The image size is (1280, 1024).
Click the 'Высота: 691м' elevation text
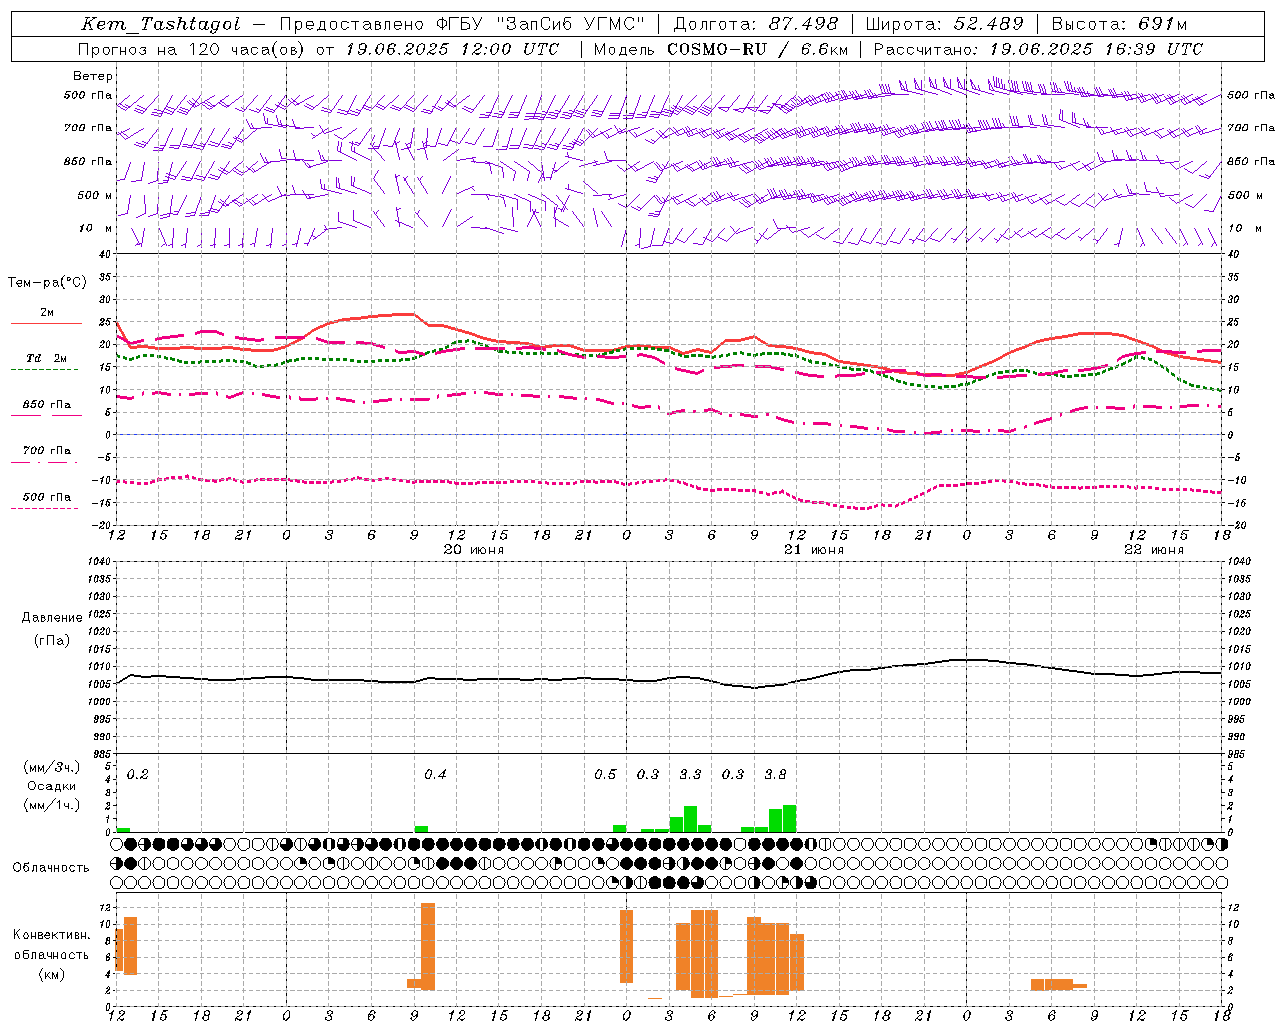(1119, 24)
